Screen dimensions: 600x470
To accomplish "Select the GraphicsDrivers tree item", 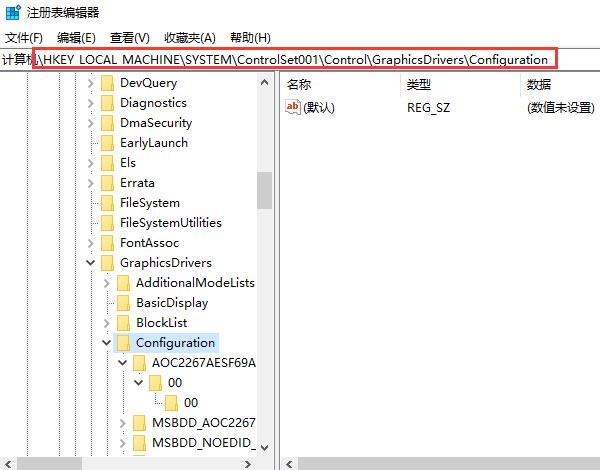I will tap(166, 263).
